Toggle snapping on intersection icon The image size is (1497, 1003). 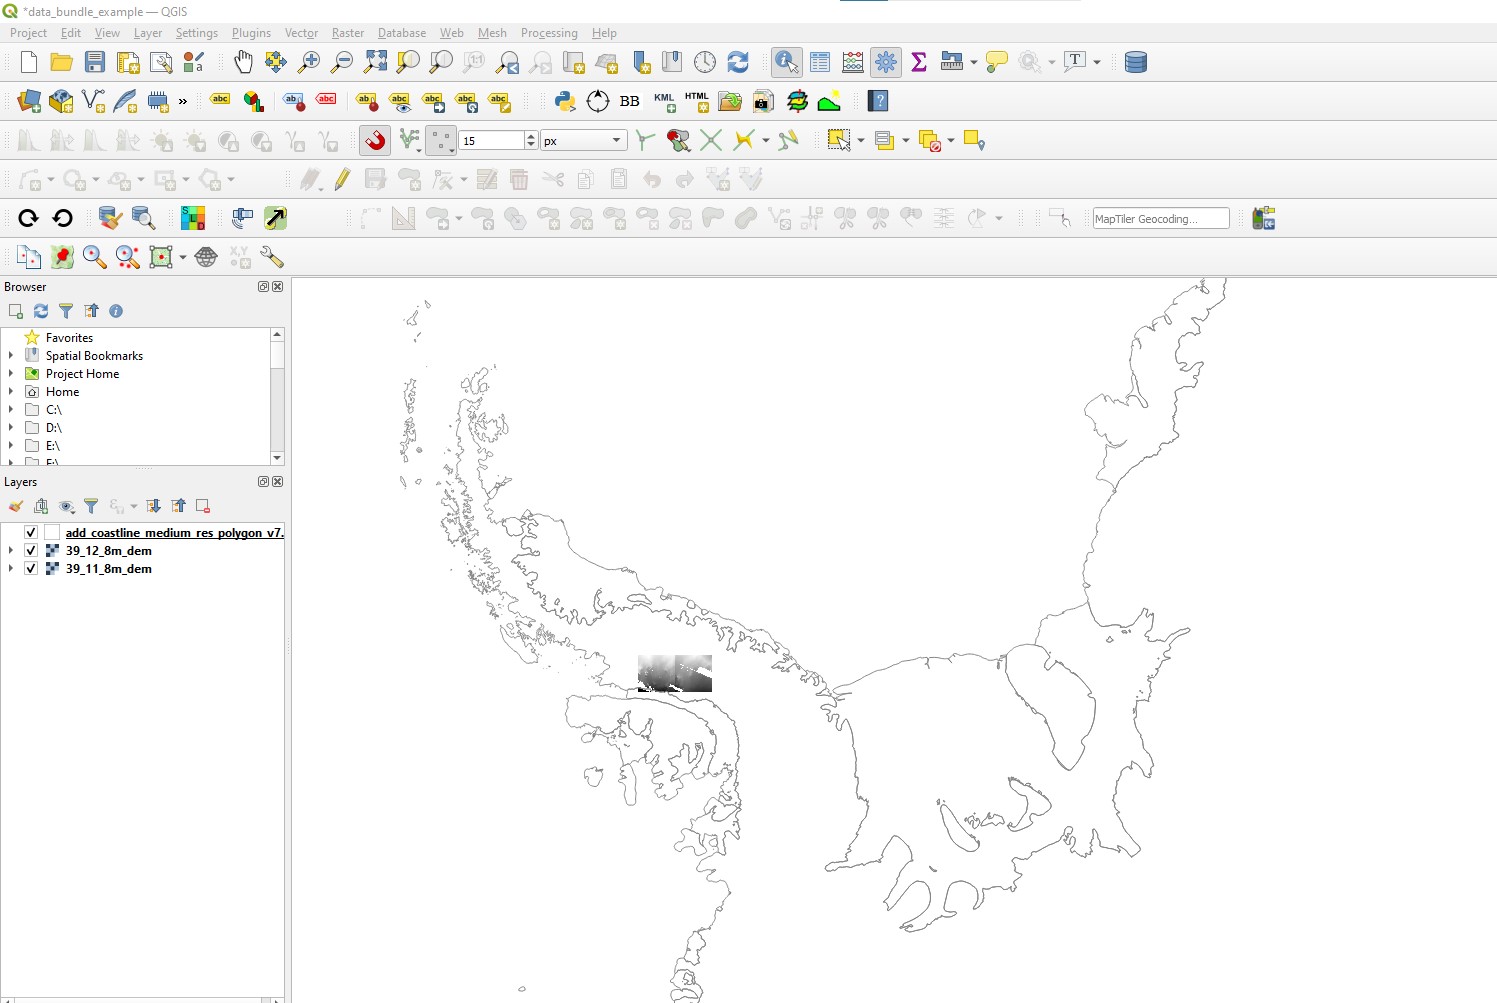pyautogui.click(x=711, y=140)
